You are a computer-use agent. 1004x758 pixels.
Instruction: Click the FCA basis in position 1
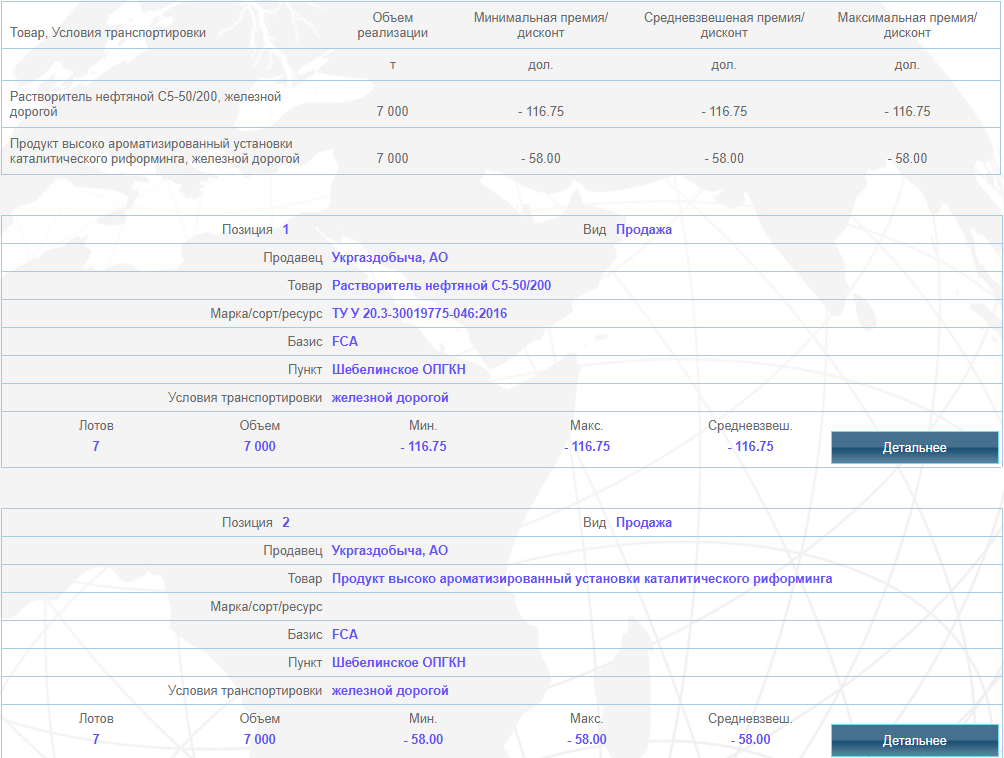tap(344, 342)
